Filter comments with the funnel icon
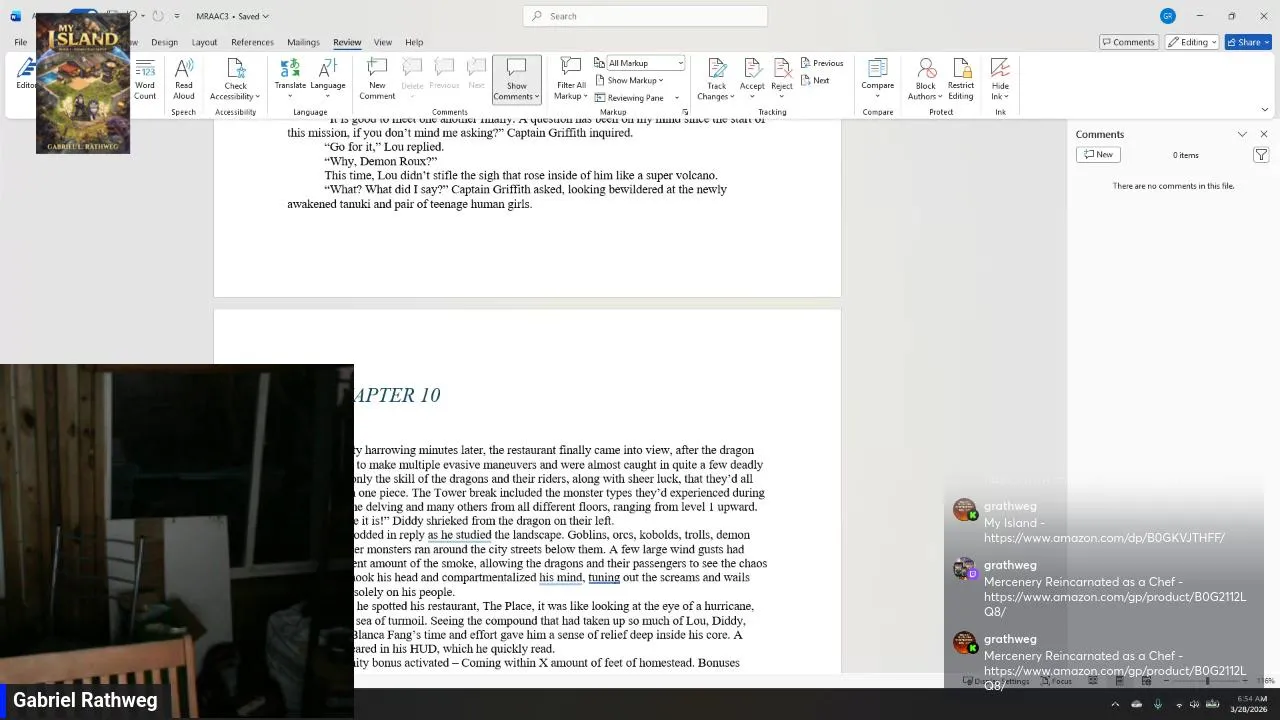1280x720 pixels. tap(1261, 155)
